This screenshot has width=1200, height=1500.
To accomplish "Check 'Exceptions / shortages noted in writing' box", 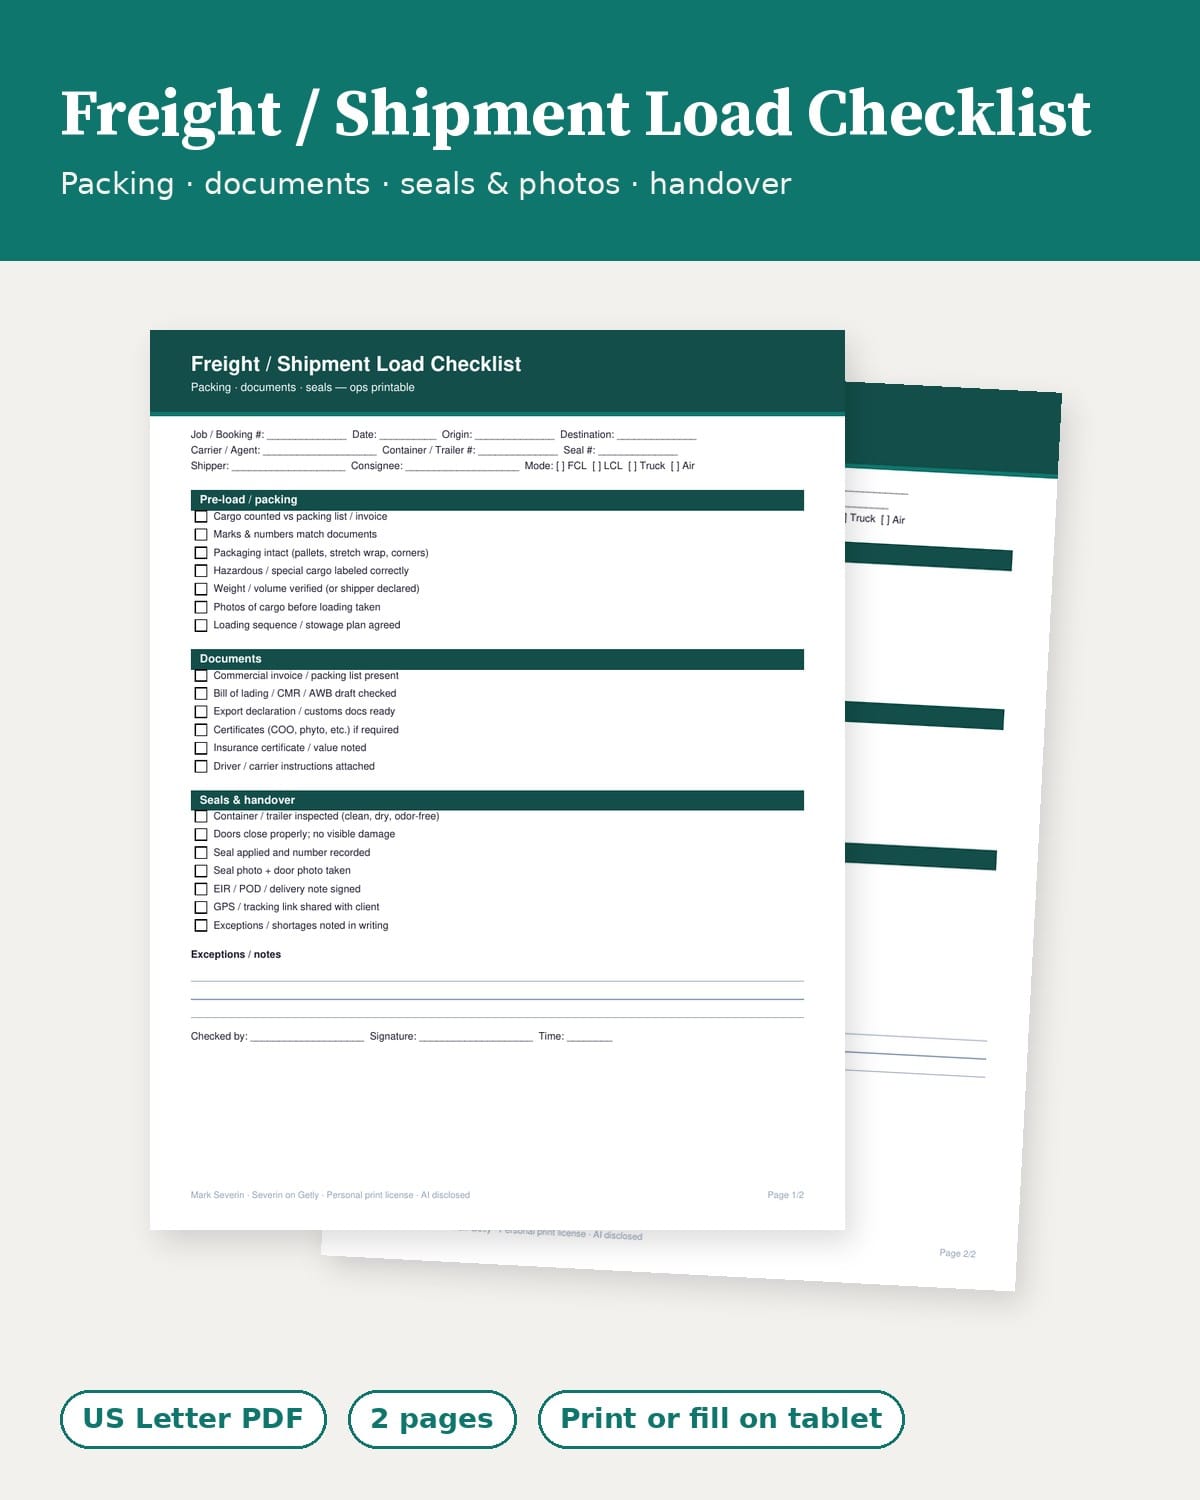I will [201, 925].
